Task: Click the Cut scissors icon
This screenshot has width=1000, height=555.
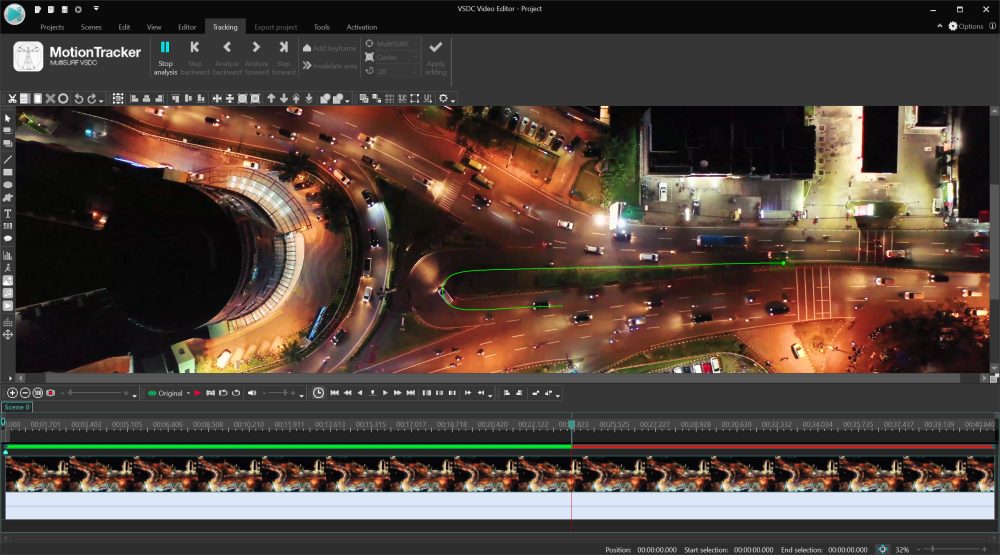Action: [12, 98]
